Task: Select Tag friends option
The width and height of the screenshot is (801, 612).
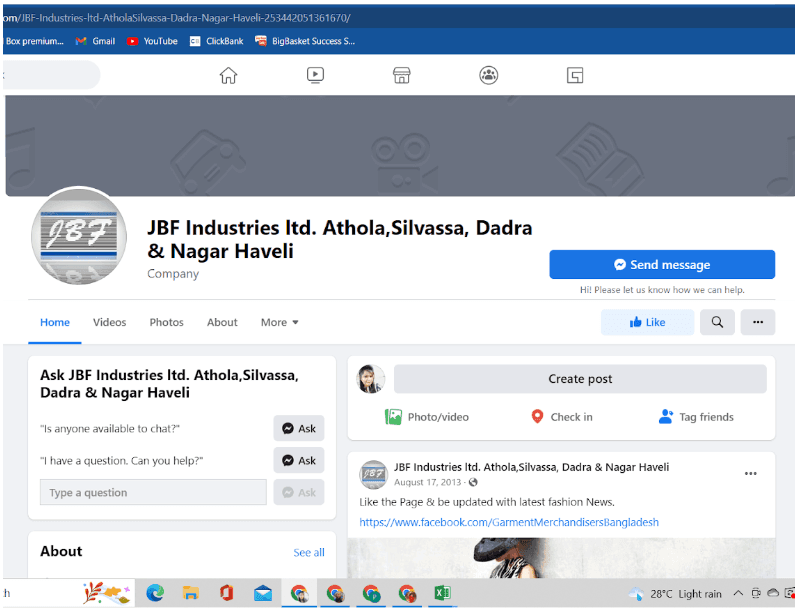Action: tap(696, 417)
